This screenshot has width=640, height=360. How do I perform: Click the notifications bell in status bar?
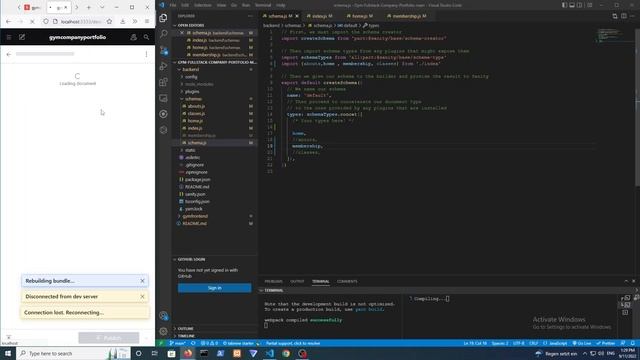pos(633,343)
